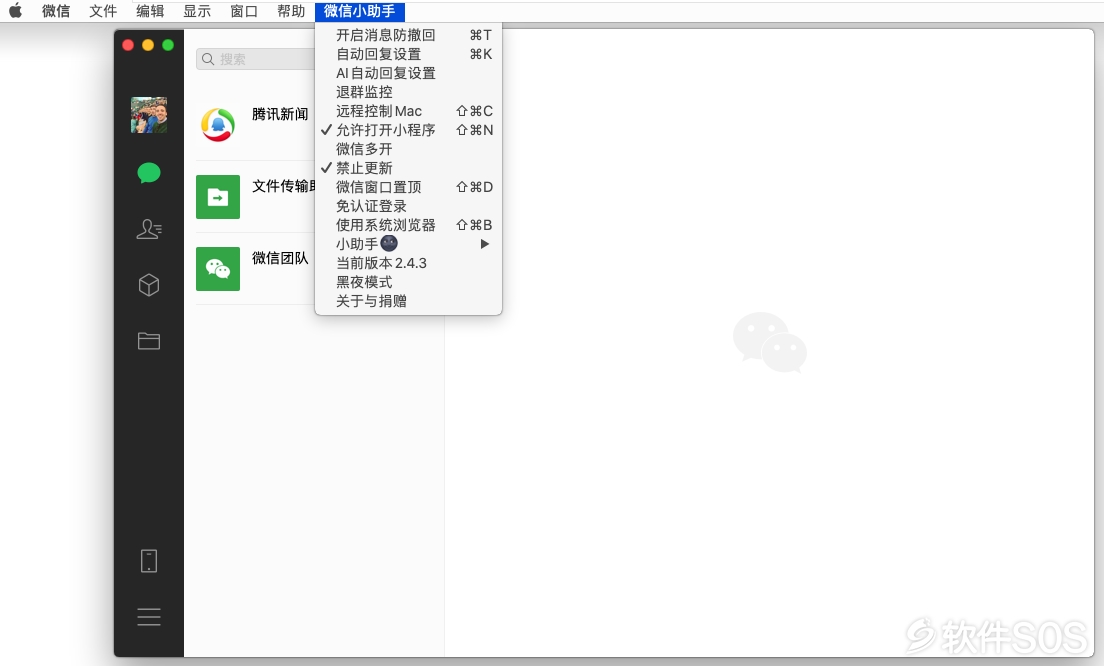The height and width of the screenshot is (666, 1104).
Task: Open the Chats tab in sidebar
Action: click(149, 173)
